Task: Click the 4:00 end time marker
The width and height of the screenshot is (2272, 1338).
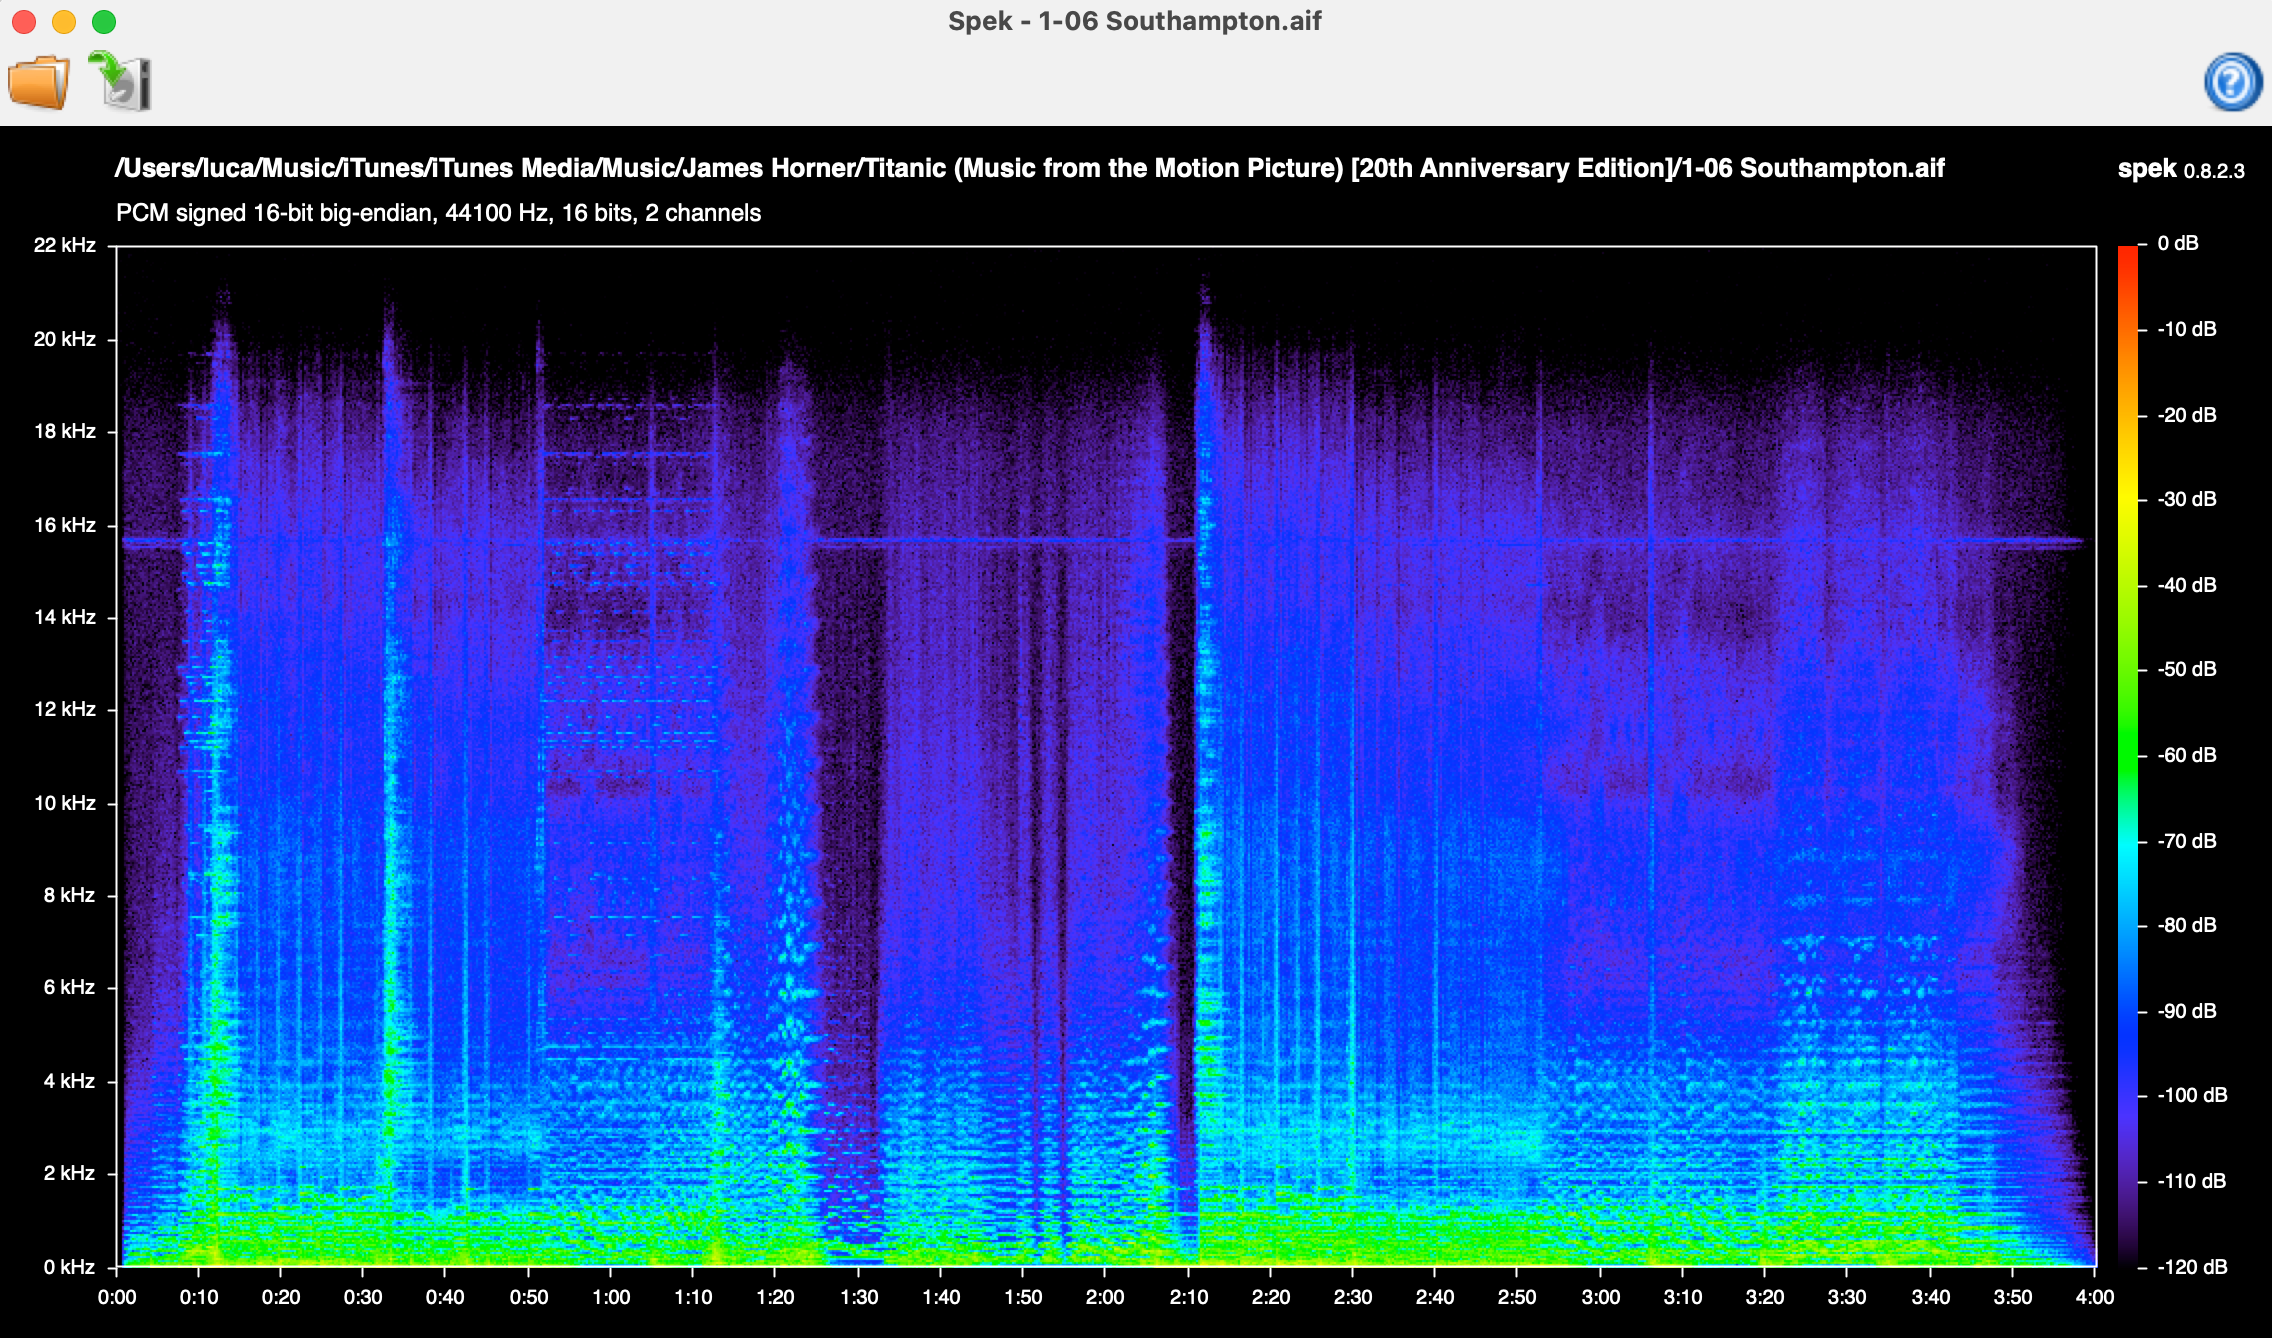Action: (2094, 1297)
